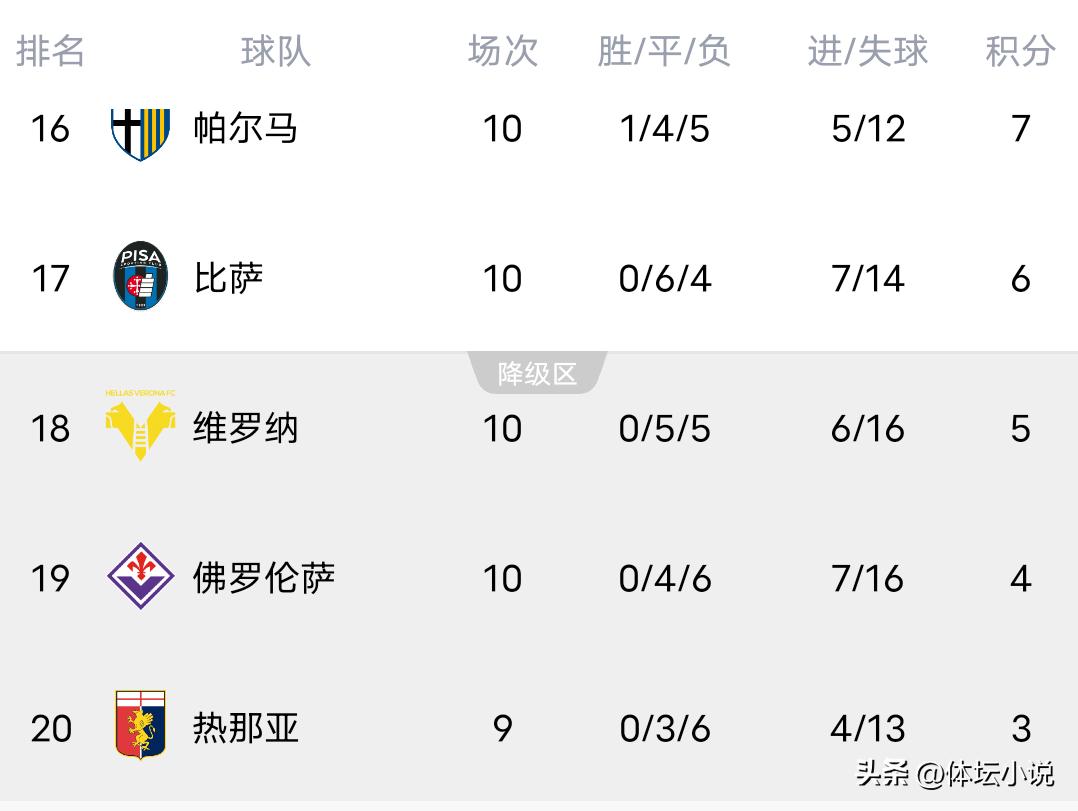Click the 球队 column header
Image resolution: width=1078 pixels, height=811 pixels.
click(275, 51)
